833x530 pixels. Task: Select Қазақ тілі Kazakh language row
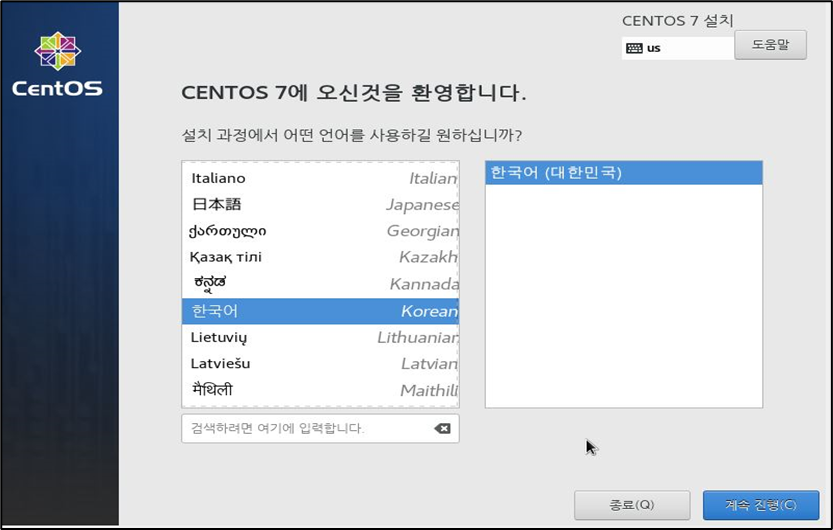coord(320,258)
